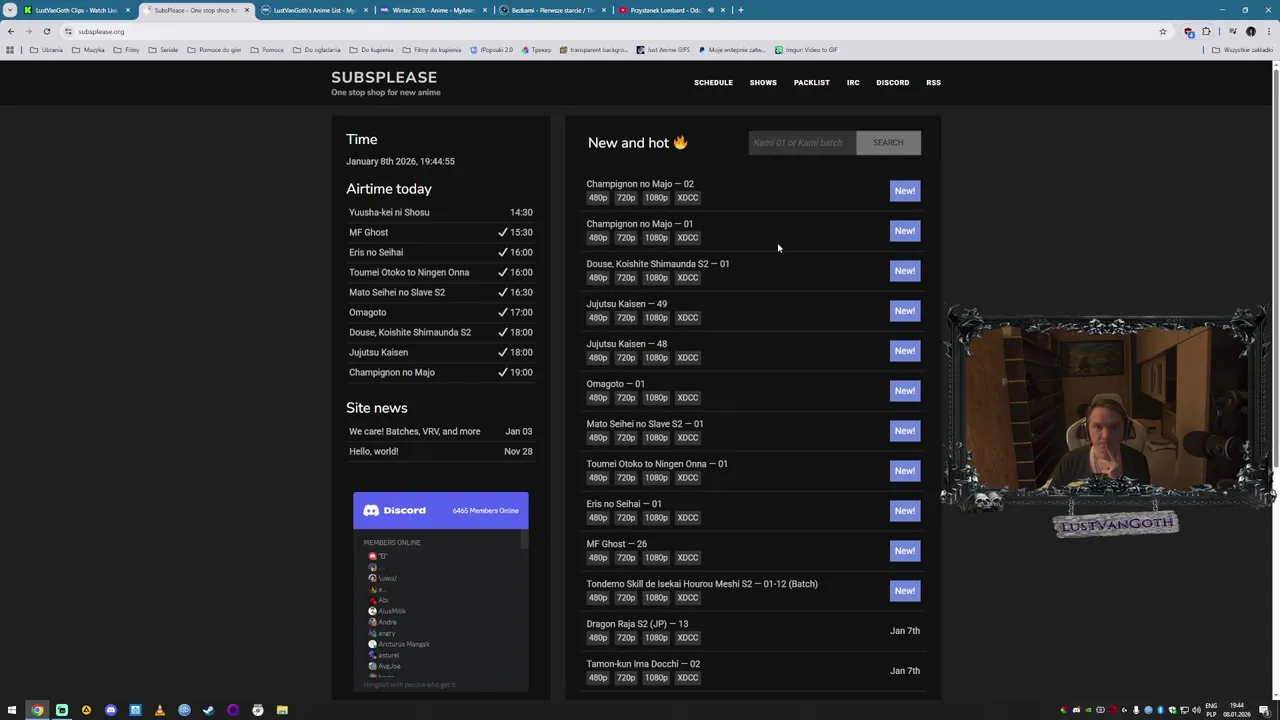This screenshot has height=720, width=1280.
Task: Open Yuusha-kei ni Shosu in Airtime today
Action: (389, 212)
